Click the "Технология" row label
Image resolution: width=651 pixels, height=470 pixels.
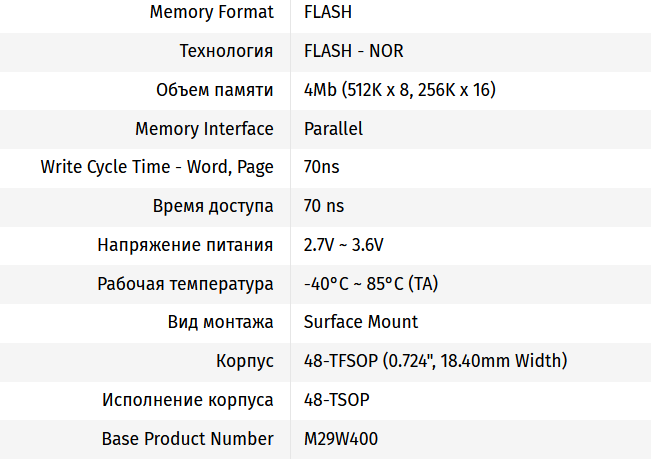[226, 51]
